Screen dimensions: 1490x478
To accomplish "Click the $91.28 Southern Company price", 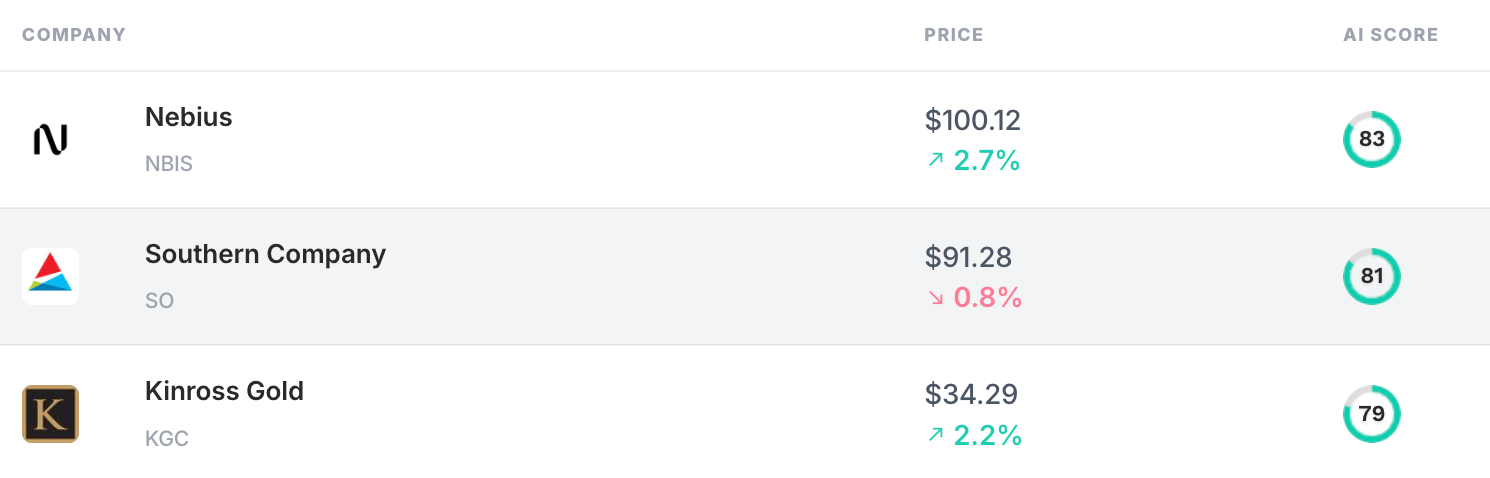I will tap(968, 258).
